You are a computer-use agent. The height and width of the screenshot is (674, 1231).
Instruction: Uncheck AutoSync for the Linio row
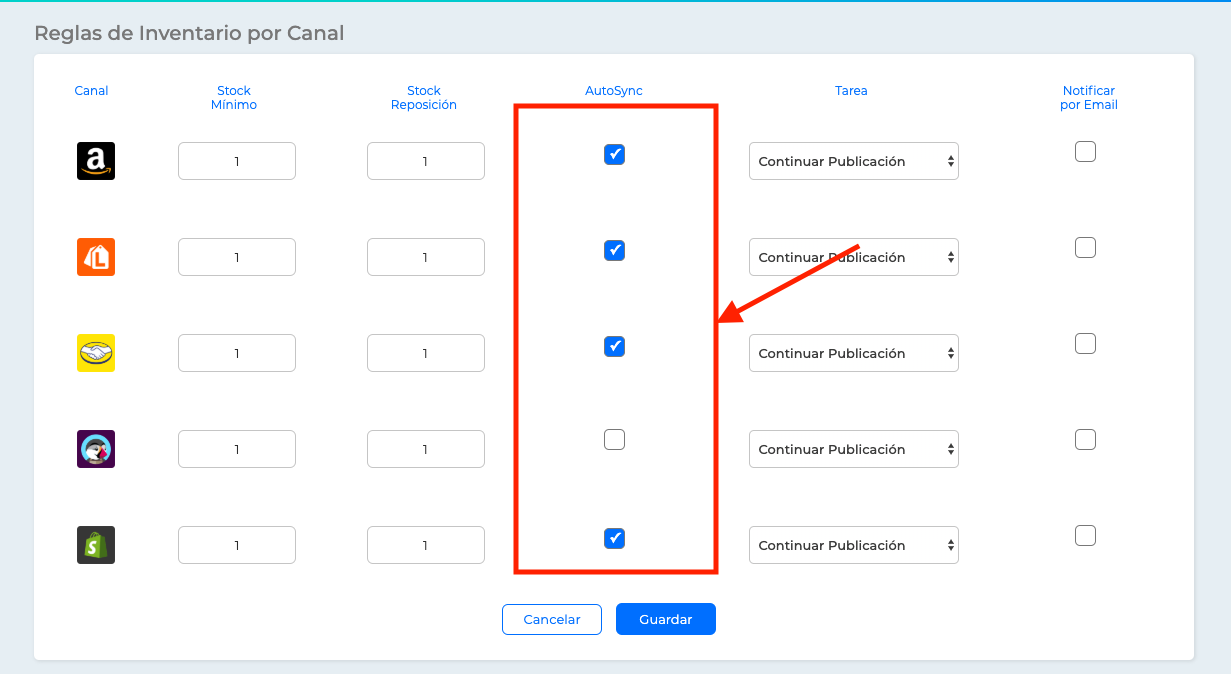pyautogui.click(x=614, y=250)
